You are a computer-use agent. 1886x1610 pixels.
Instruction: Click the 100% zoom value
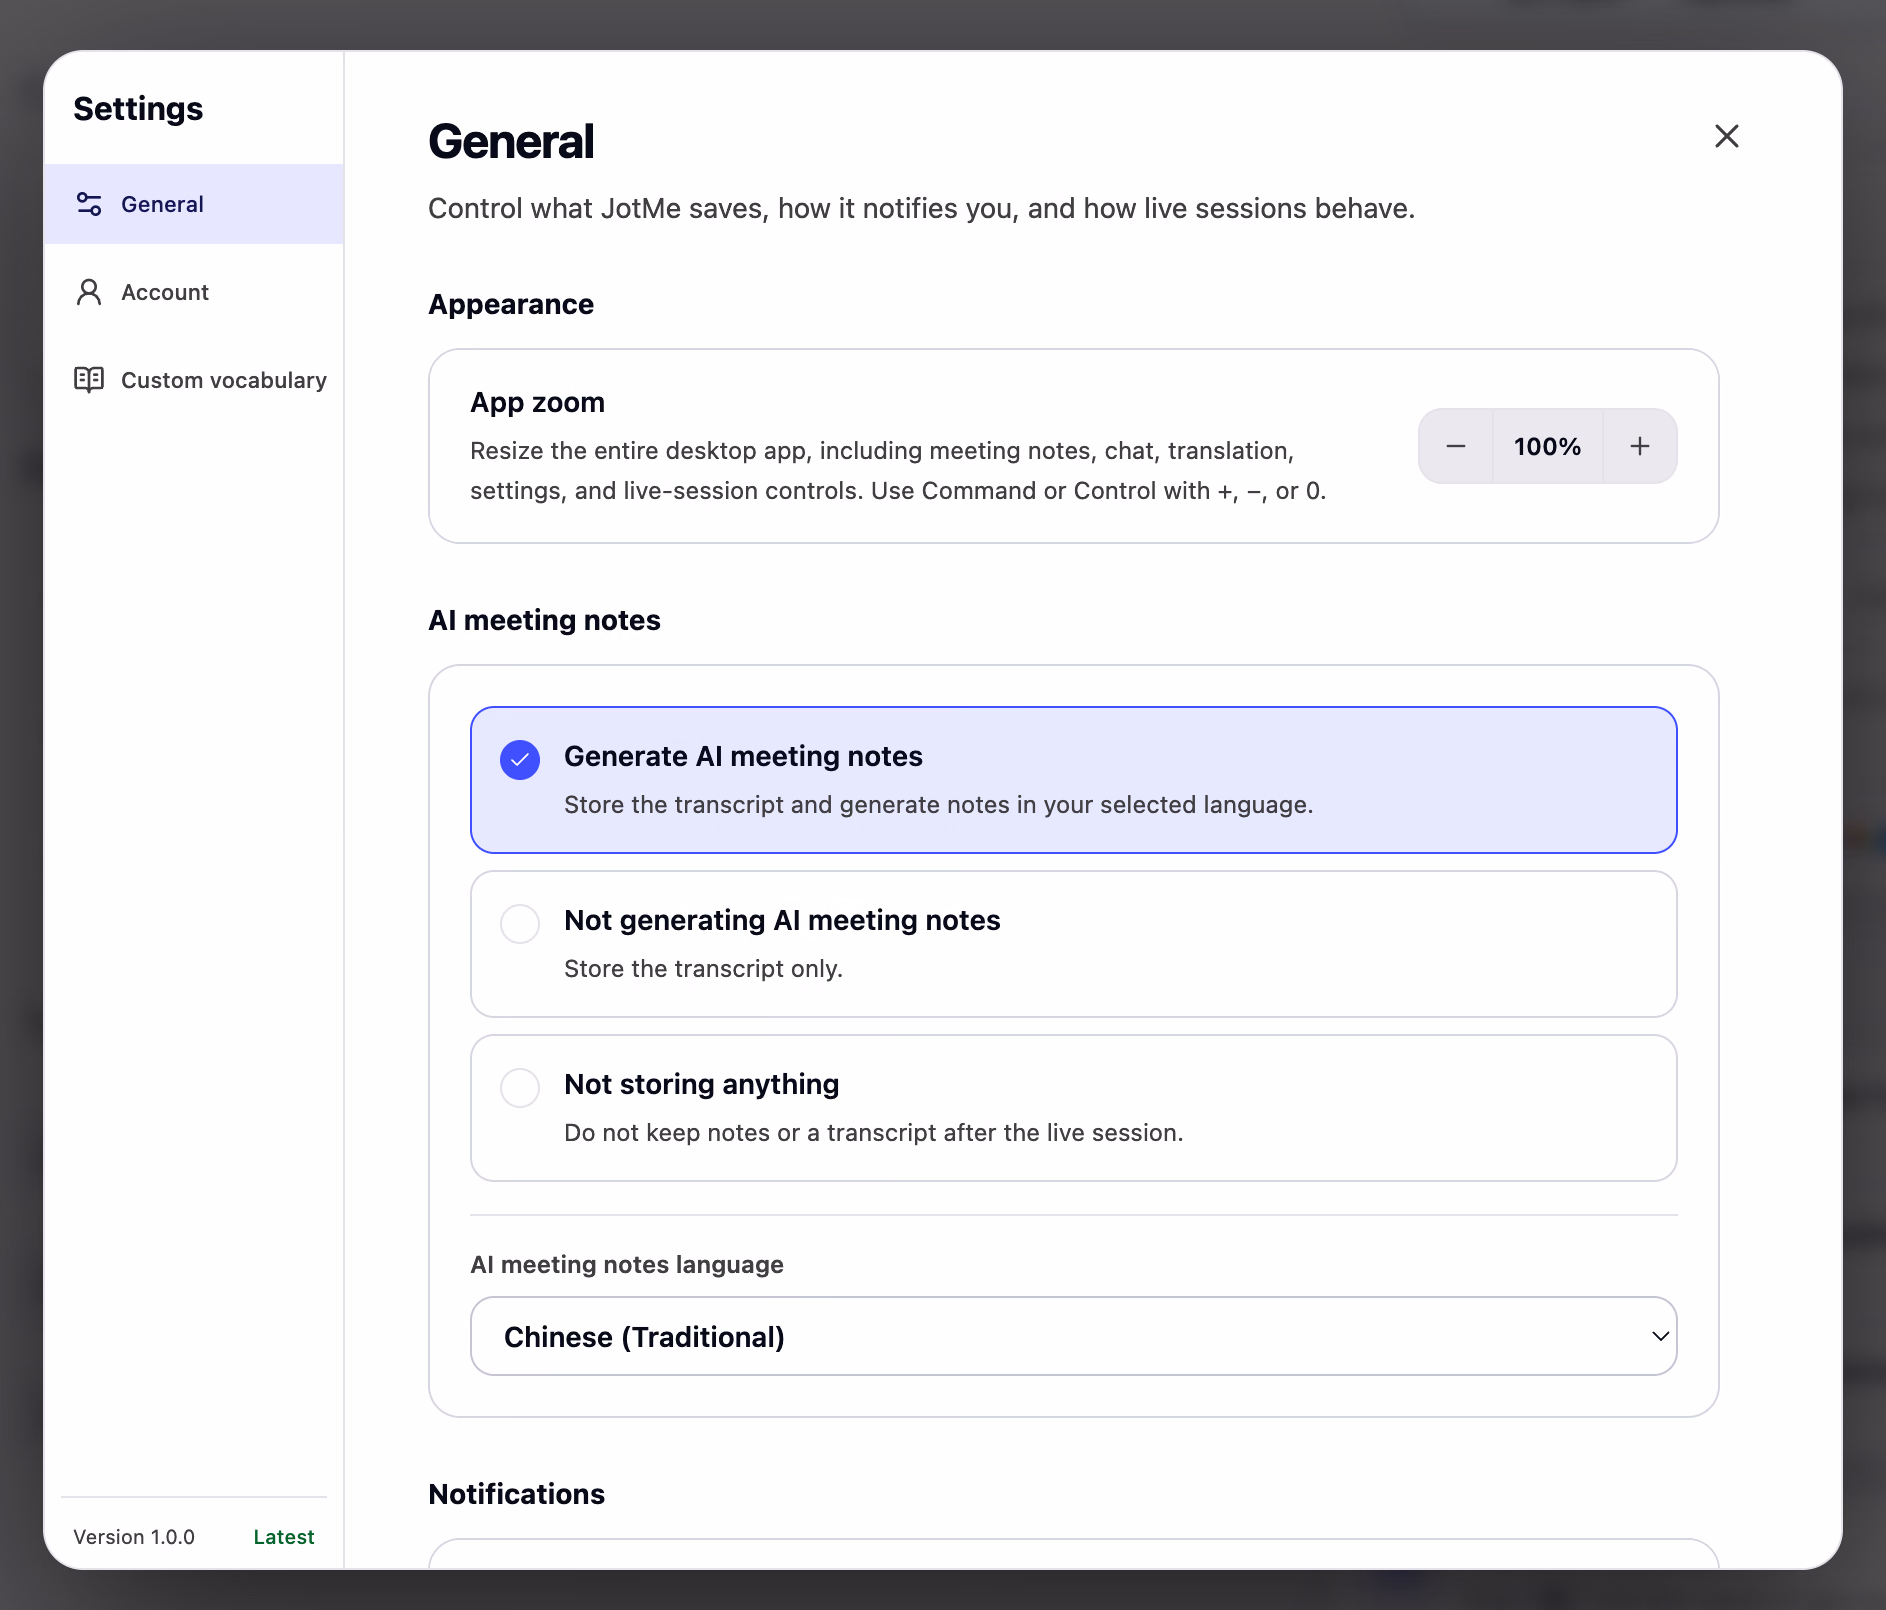[x=1548, y=446]
